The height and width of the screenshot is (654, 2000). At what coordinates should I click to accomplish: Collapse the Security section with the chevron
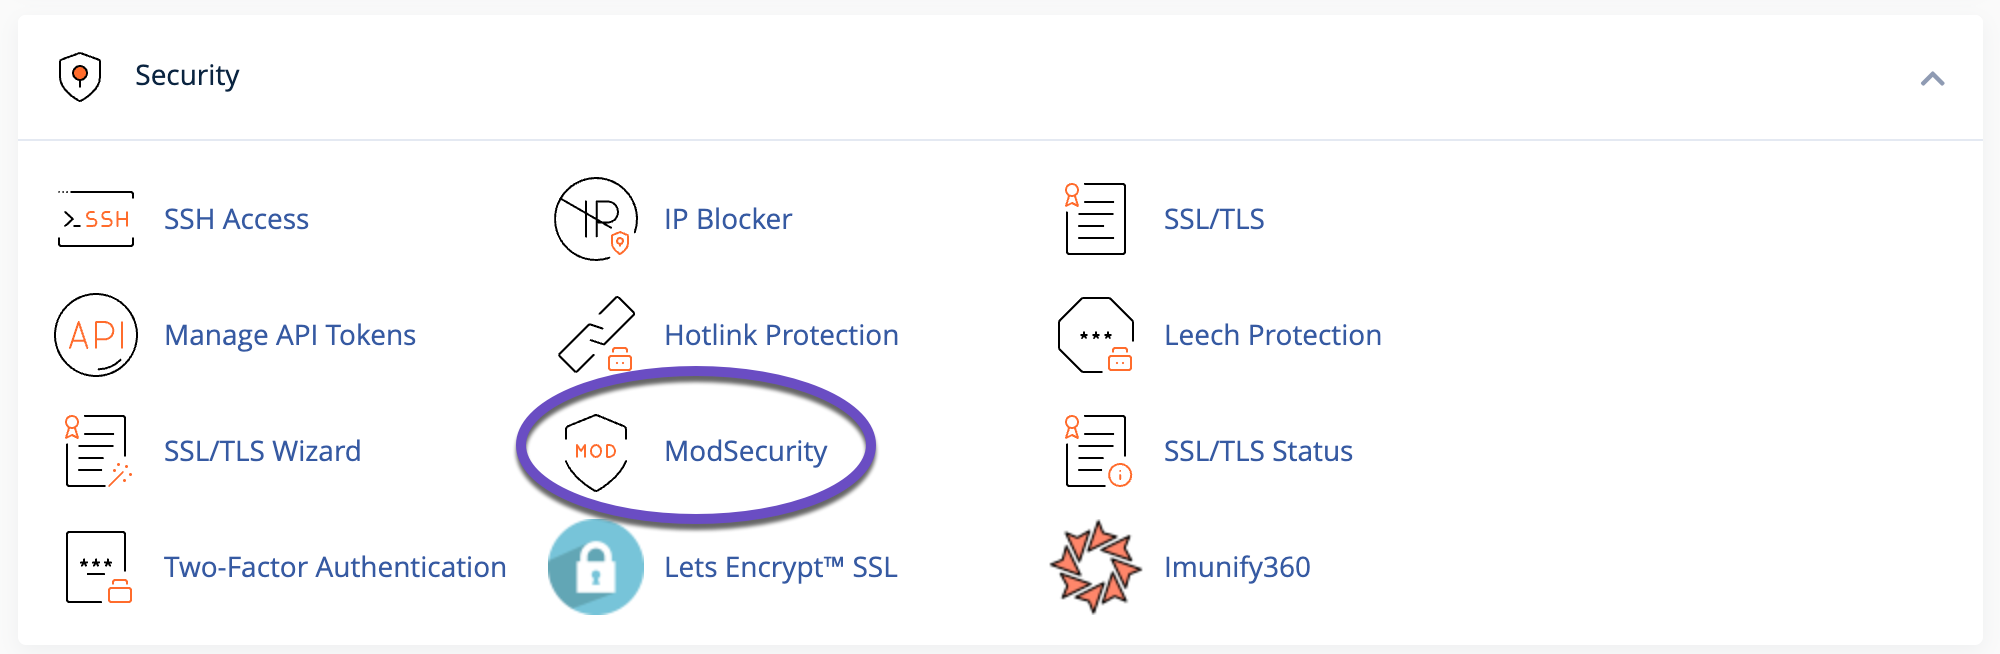point(1932,76)
